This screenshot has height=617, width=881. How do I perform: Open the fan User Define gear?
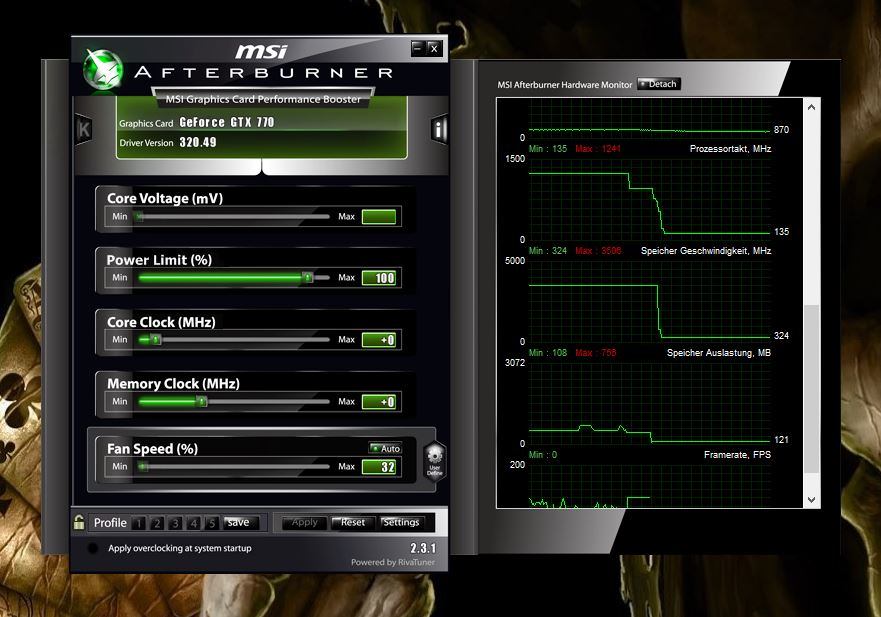pos(434,460)
